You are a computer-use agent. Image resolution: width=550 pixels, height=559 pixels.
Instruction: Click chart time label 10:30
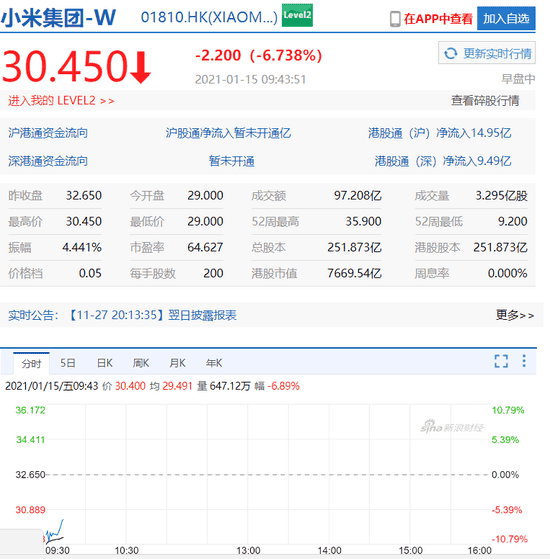pos(127,550)
